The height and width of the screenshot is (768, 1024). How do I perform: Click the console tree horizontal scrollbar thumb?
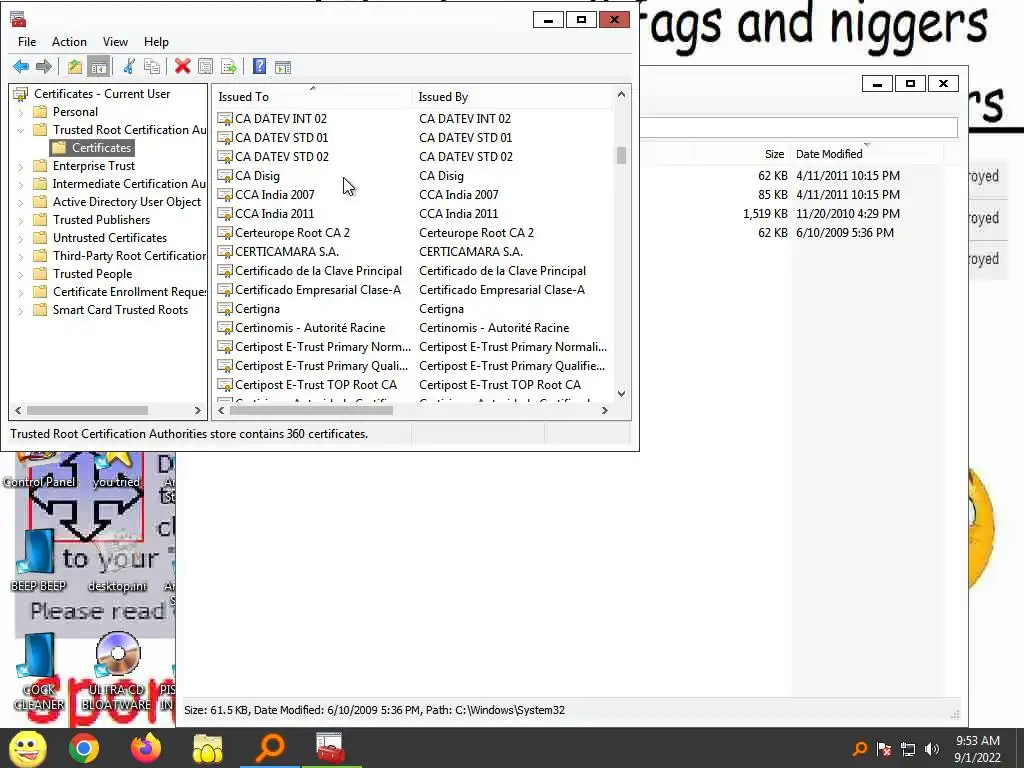click(x=87, y=410)
